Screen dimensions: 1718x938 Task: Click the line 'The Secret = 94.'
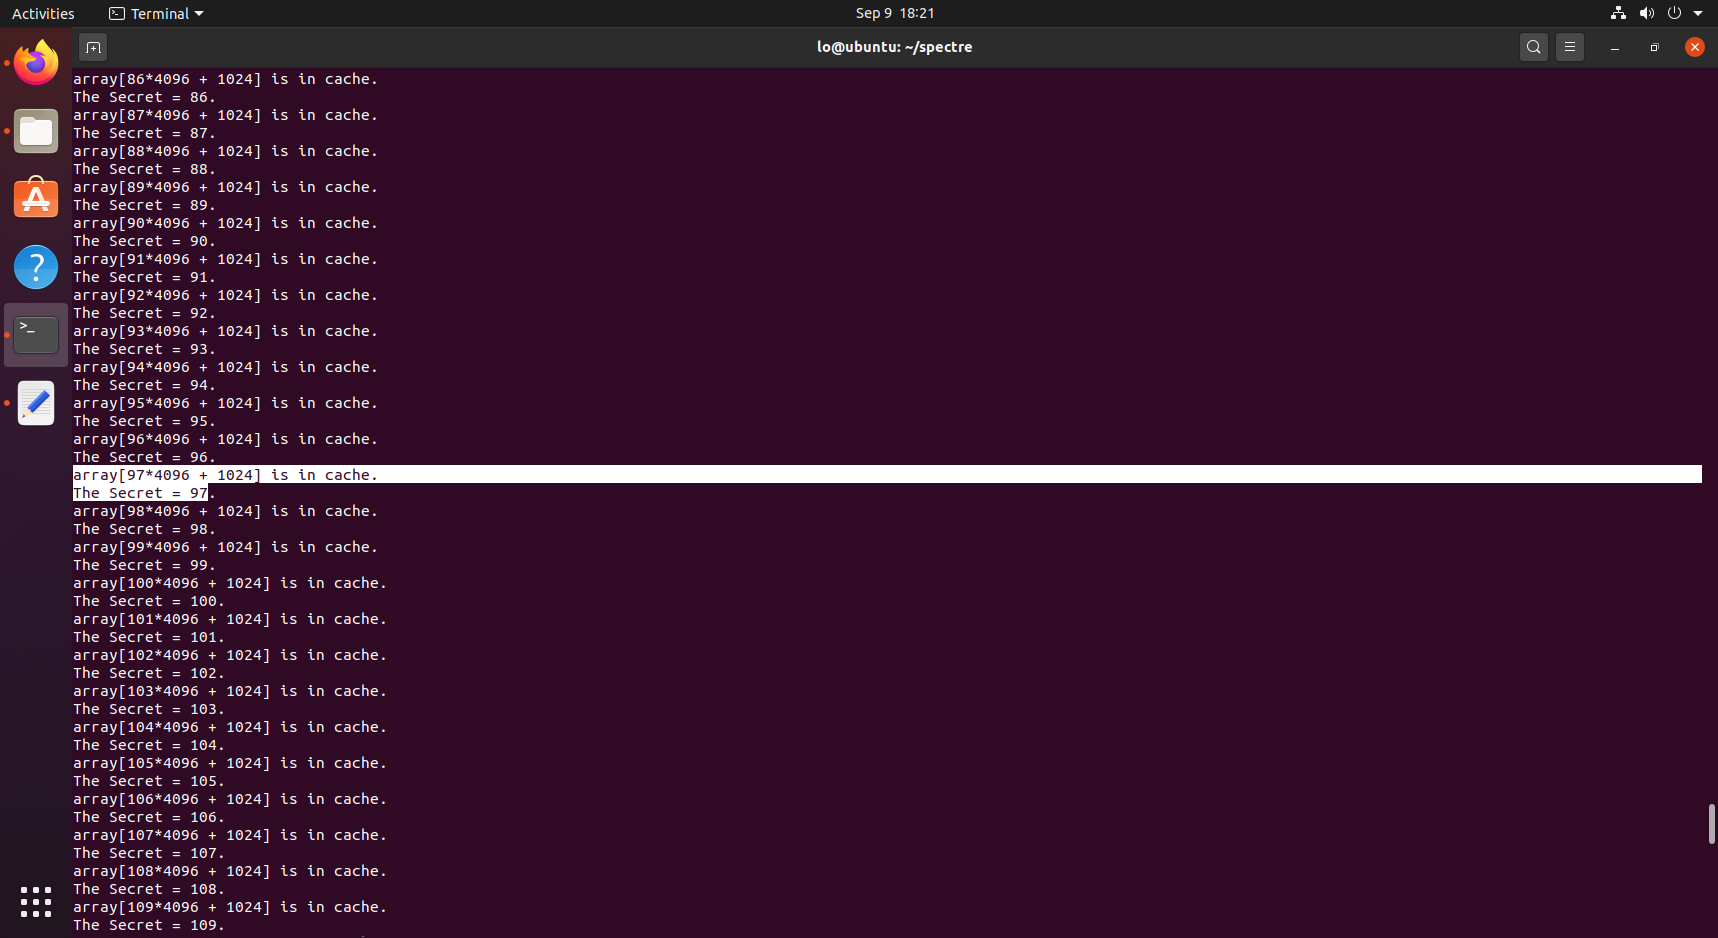pyautogui.click(x=144, y=385)
